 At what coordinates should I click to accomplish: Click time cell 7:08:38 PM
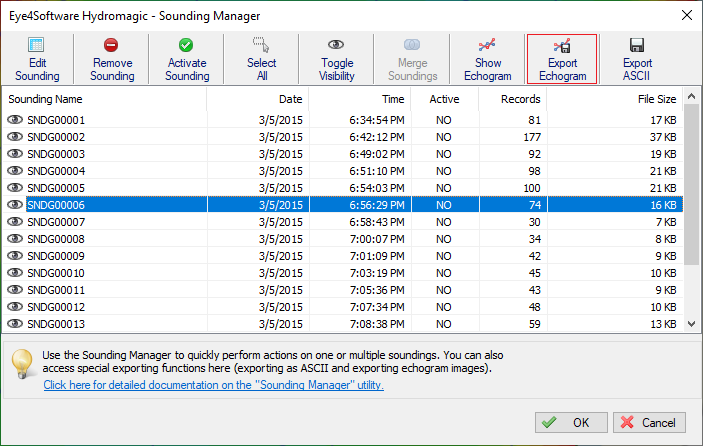(377, 324)
